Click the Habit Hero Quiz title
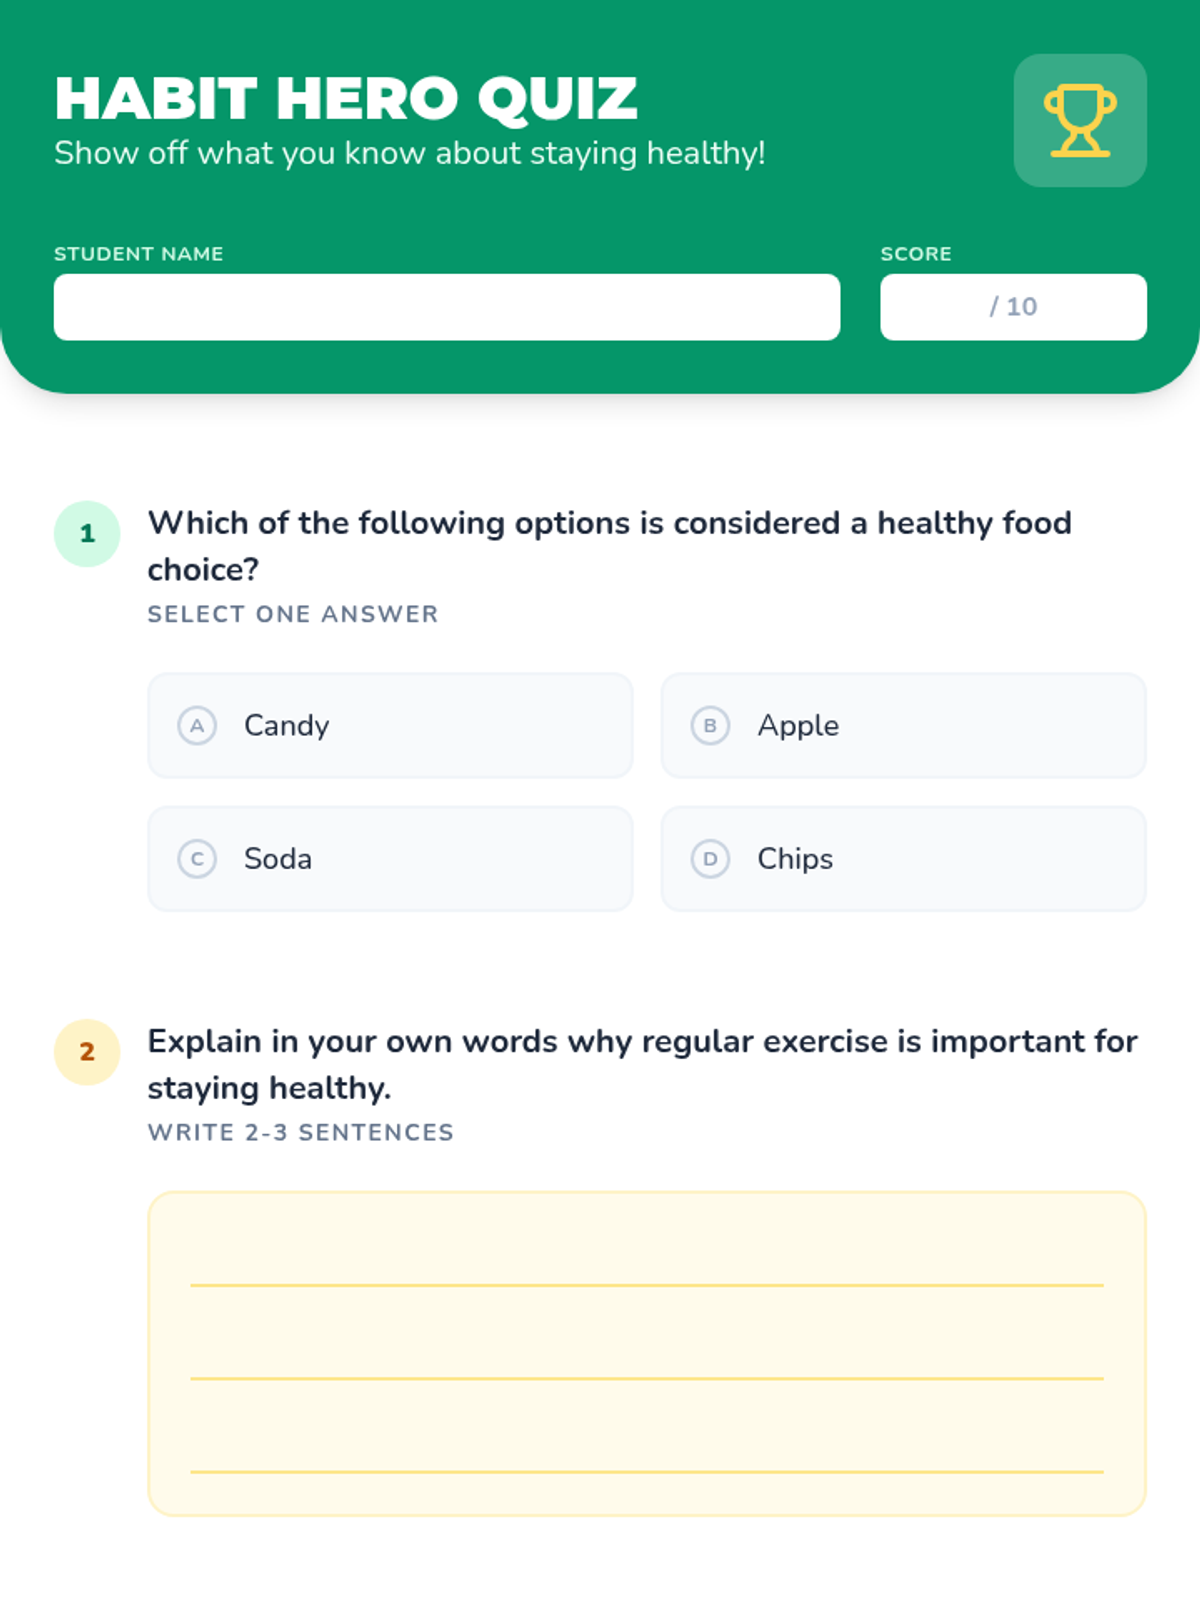 (346, 98)
